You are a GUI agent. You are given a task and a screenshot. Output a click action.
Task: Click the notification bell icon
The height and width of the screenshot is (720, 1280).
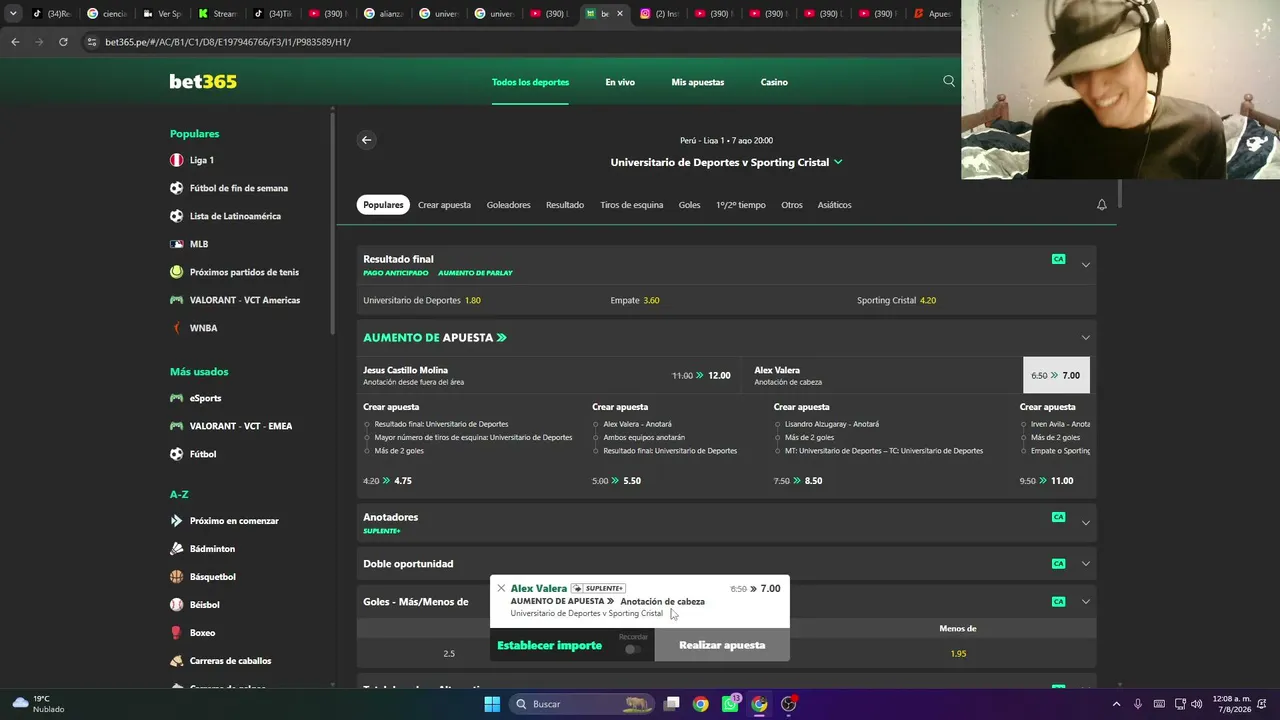(x=1101, y=205)
